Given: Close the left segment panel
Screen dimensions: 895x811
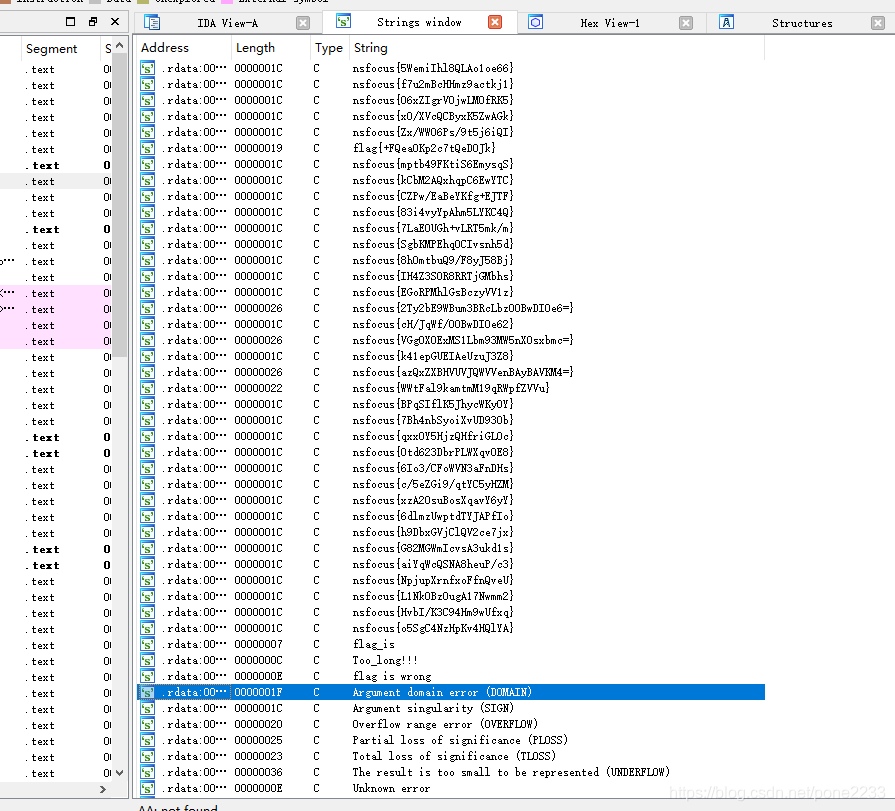Looking at the screenshot, I should pyautogui.click(x=115, y=22).
